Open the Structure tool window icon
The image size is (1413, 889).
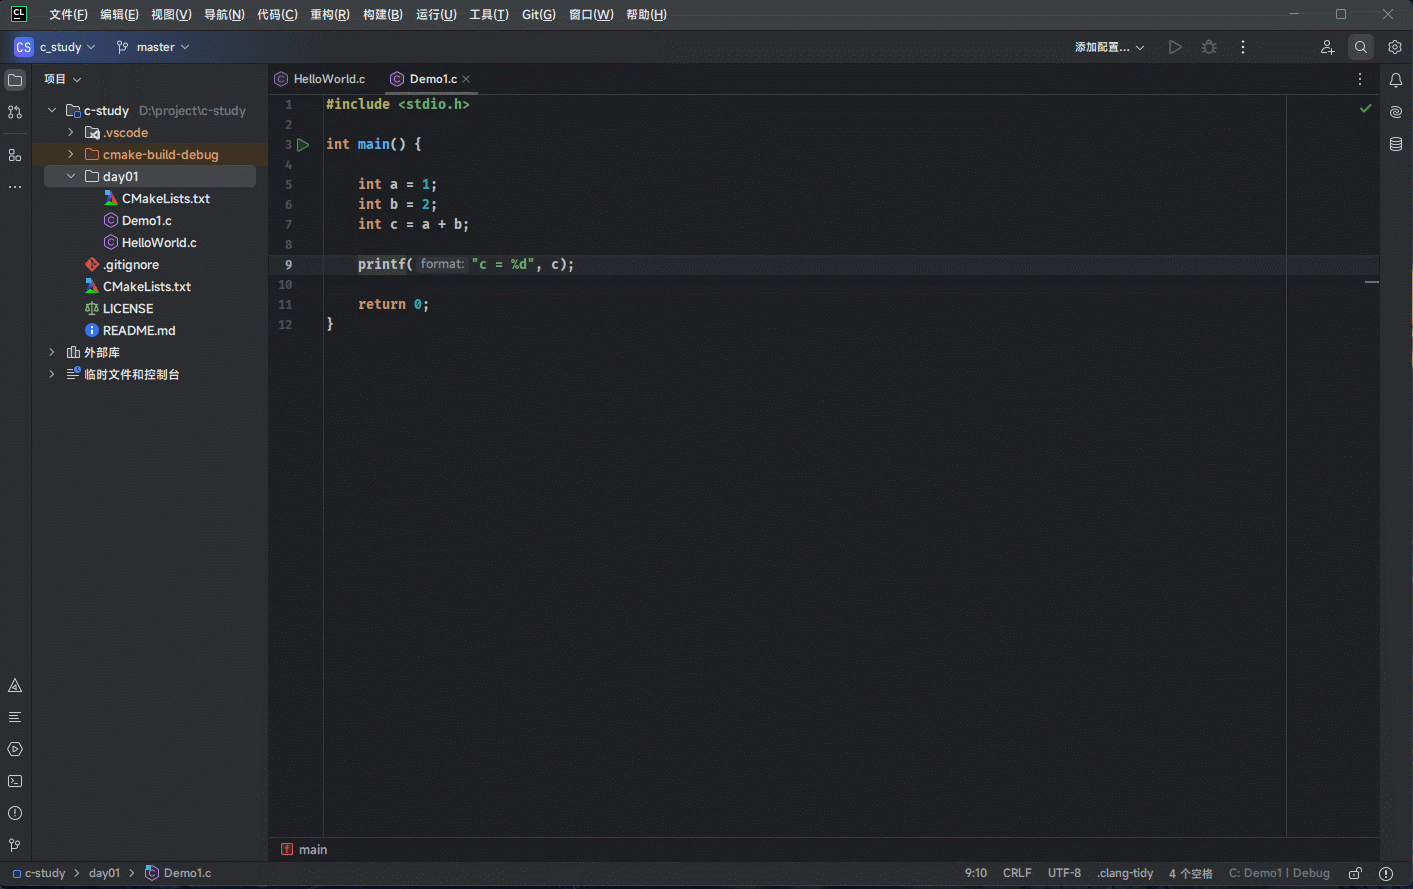pos(15,155)
